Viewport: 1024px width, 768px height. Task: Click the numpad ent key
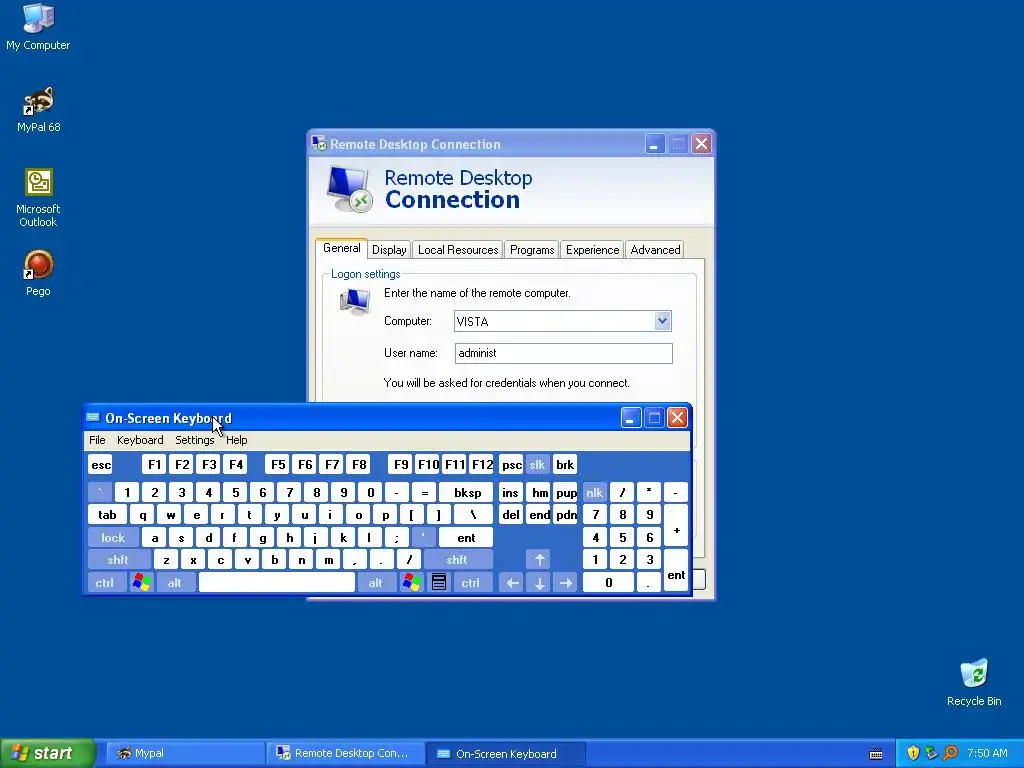(676, 571)
